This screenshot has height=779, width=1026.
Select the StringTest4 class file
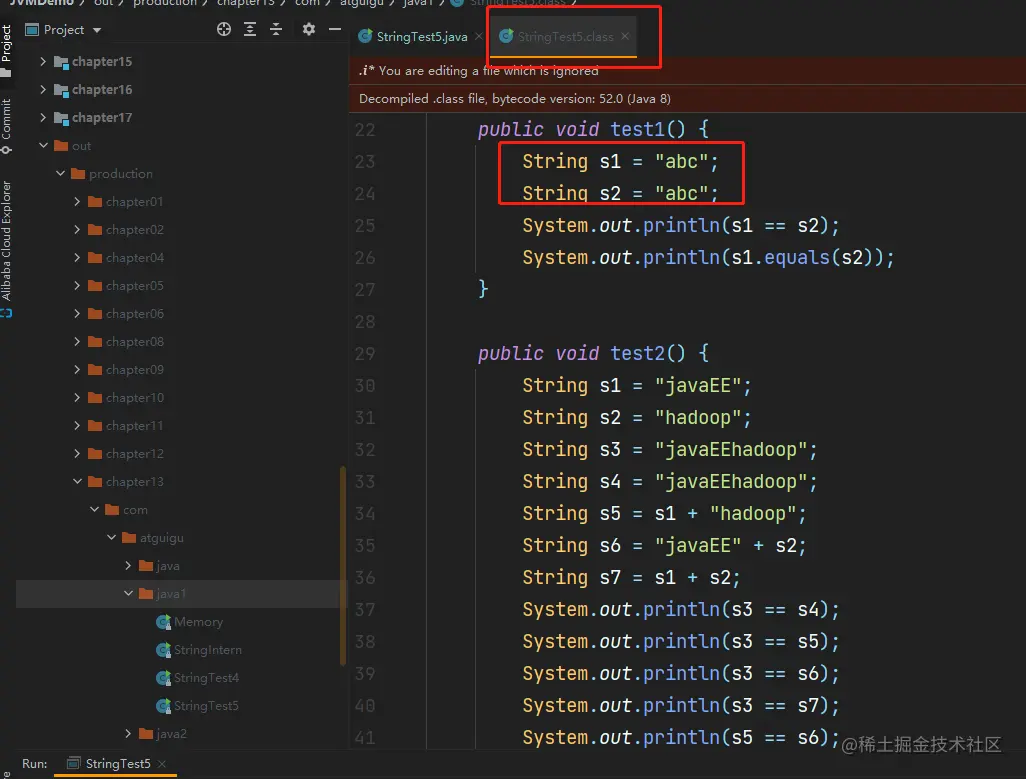coord(206,678)
